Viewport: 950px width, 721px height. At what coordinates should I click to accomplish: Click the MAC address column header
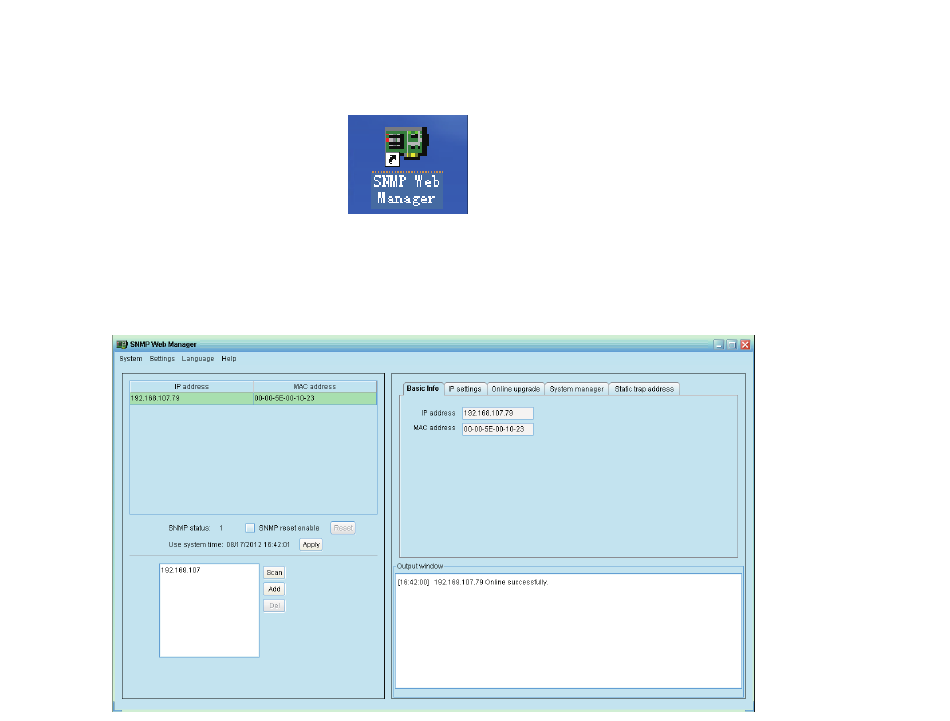tap(314, 387)
